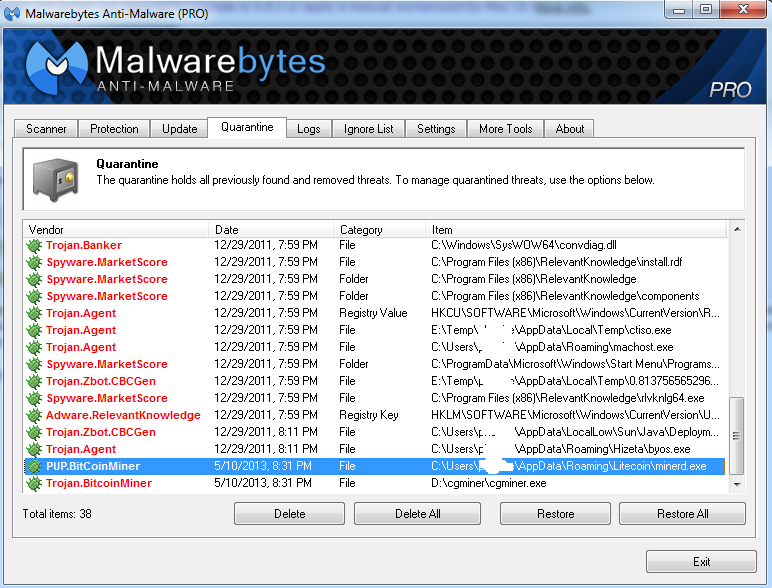Sort list by Item column header
The width and height of the screenshot is (772, 588).
pyautogui.click(x=576, y=229)
